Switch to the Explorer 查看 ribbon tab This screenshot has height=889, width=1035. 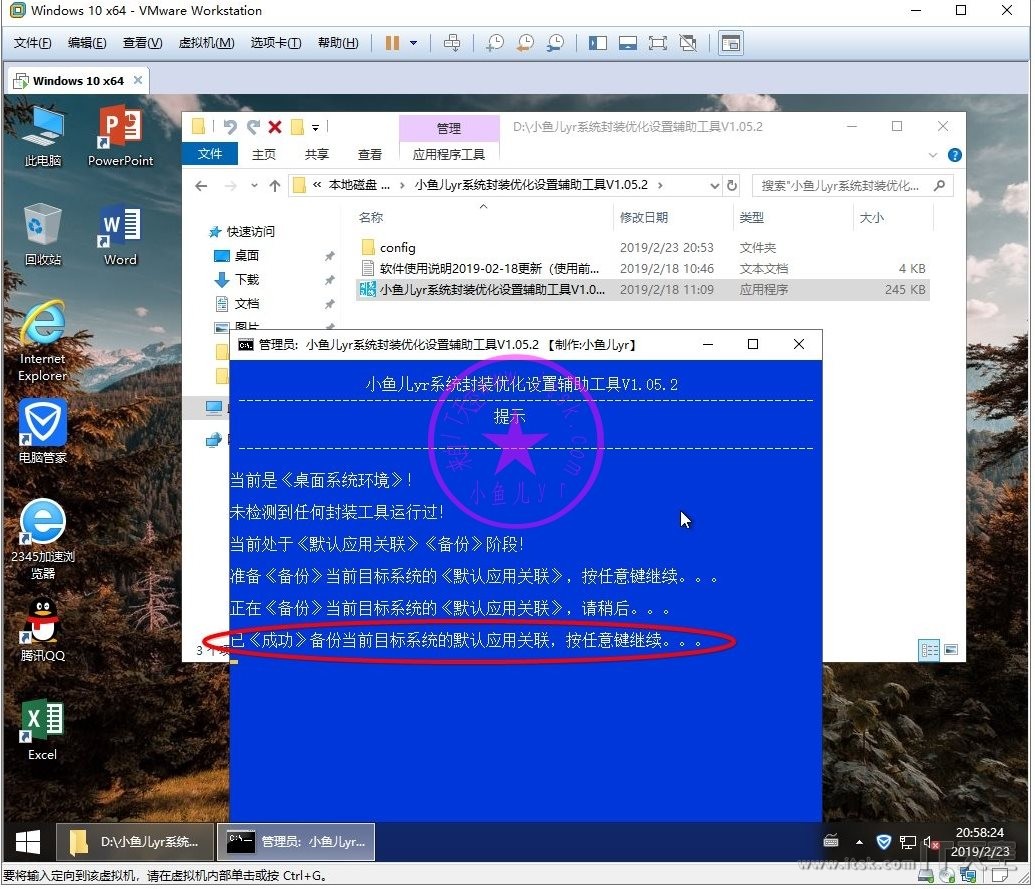click(370, 154)
